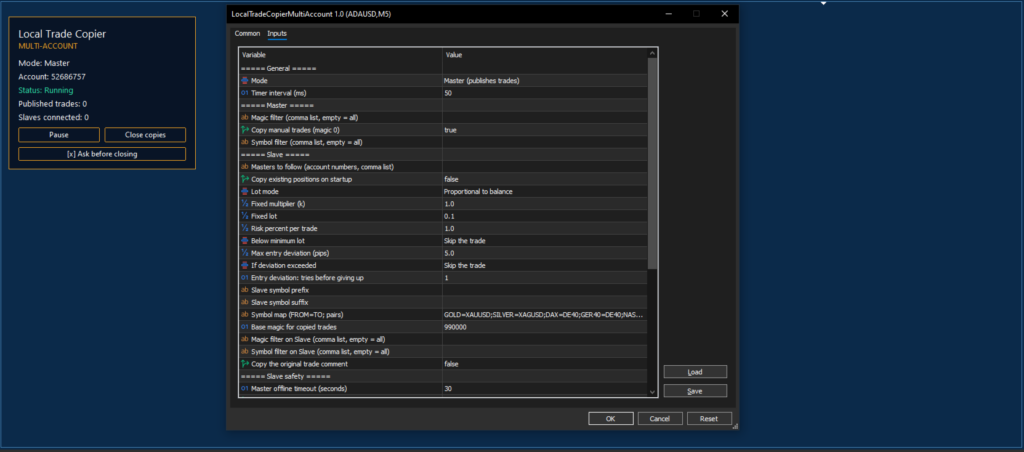Toggle Copy existing positions on startup false
The width and height of the screenshot is (1024, 452).
[x=545, y=179]
